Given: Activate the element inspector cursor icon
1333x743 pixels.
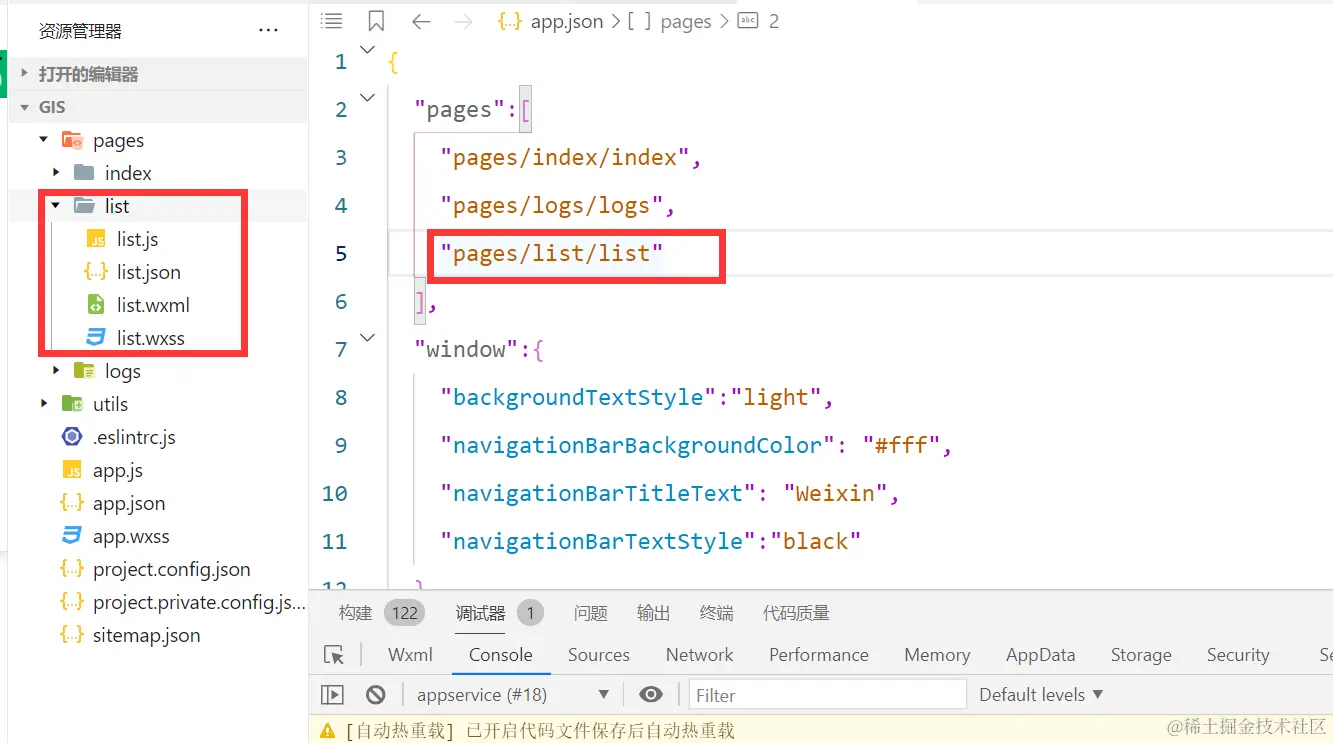Looking at the screenshot, I should (334, 655).
